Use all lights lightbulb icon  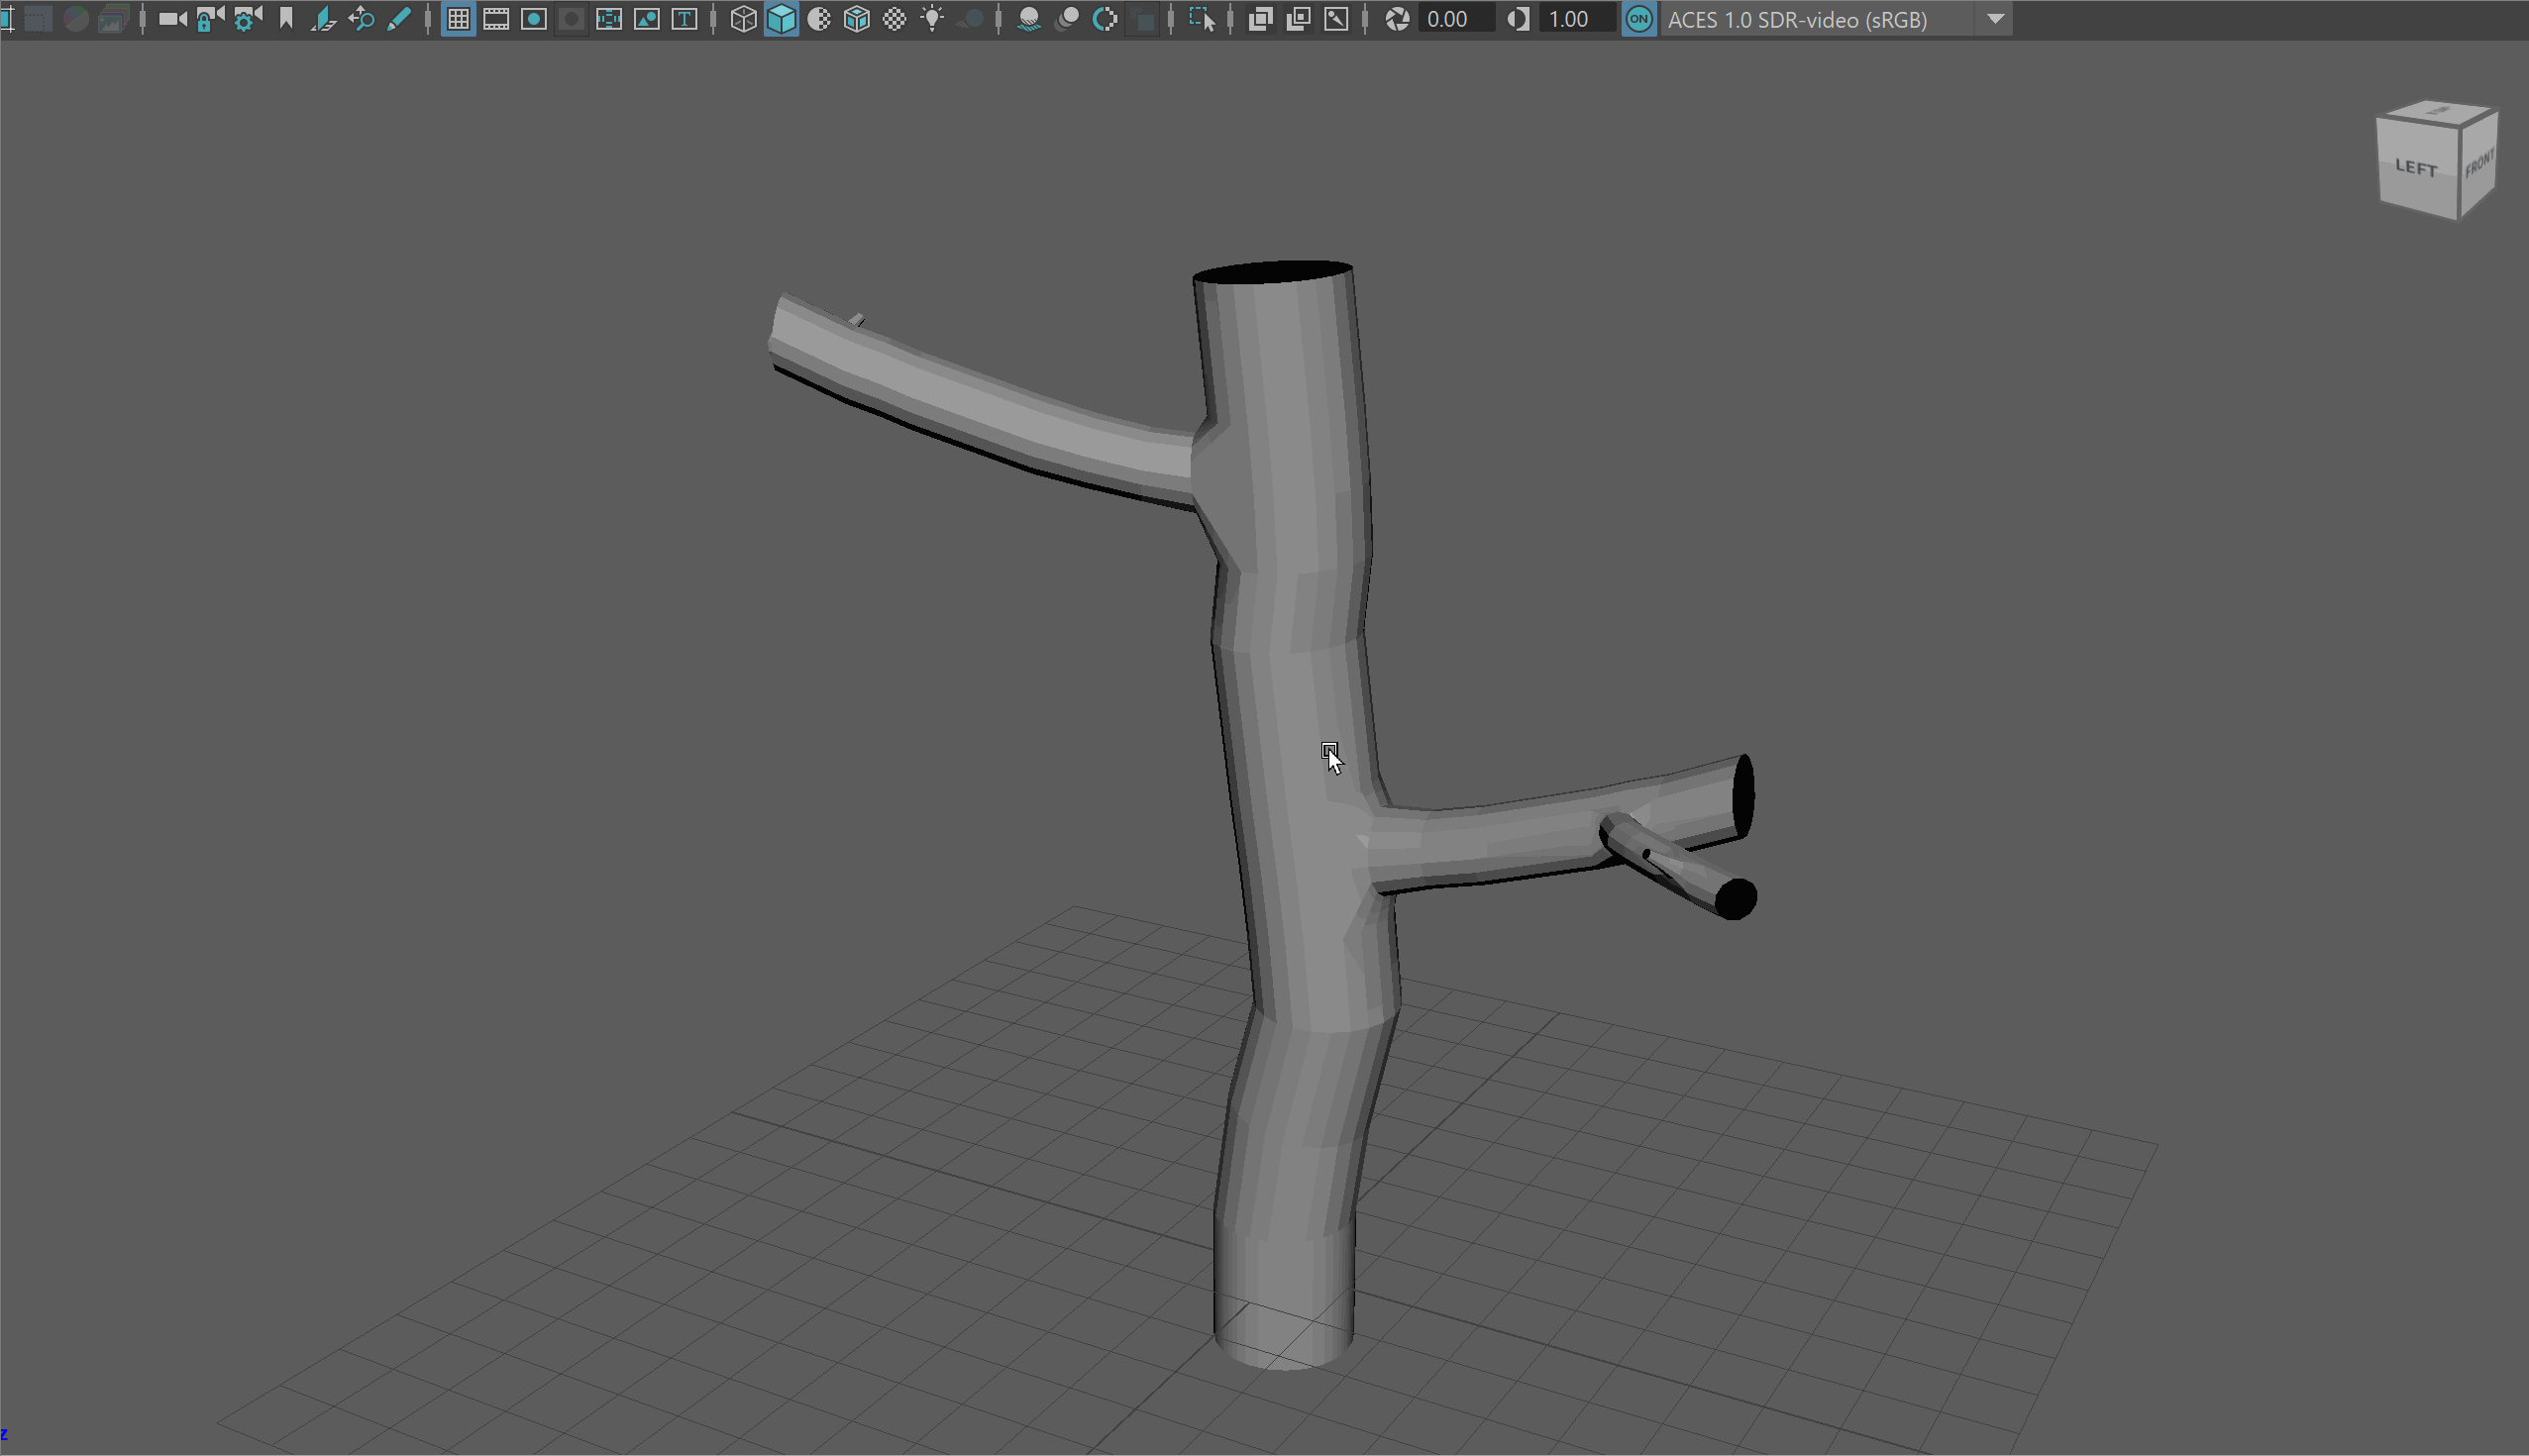[932, 19]
